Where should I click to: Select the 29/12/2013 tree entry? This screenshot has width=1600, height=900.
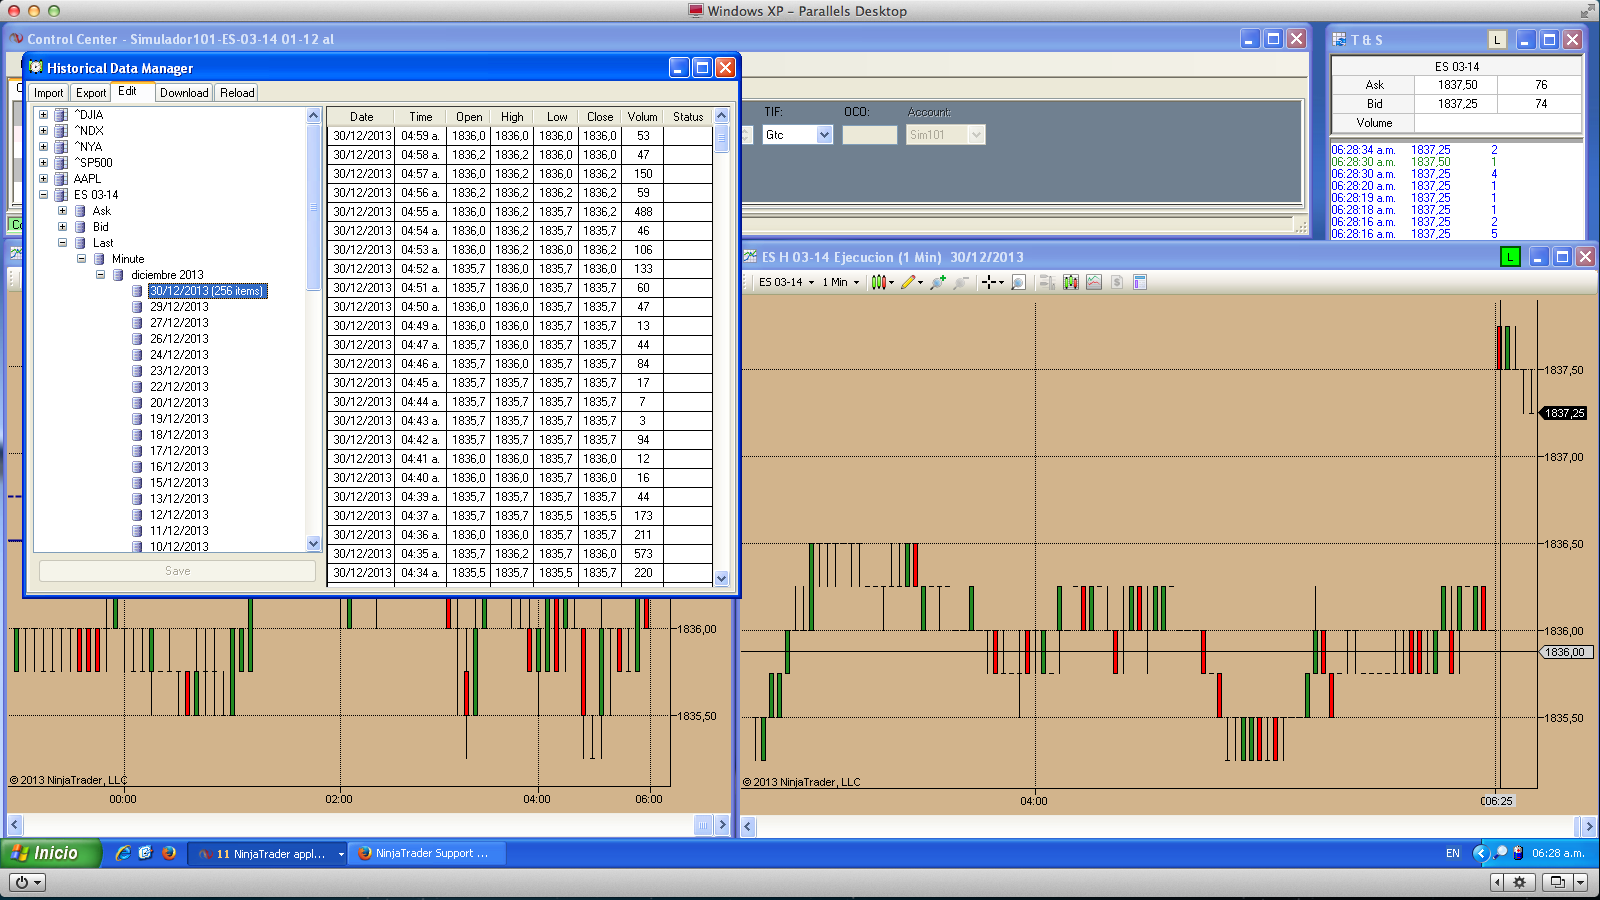click(x=180, y=307)
